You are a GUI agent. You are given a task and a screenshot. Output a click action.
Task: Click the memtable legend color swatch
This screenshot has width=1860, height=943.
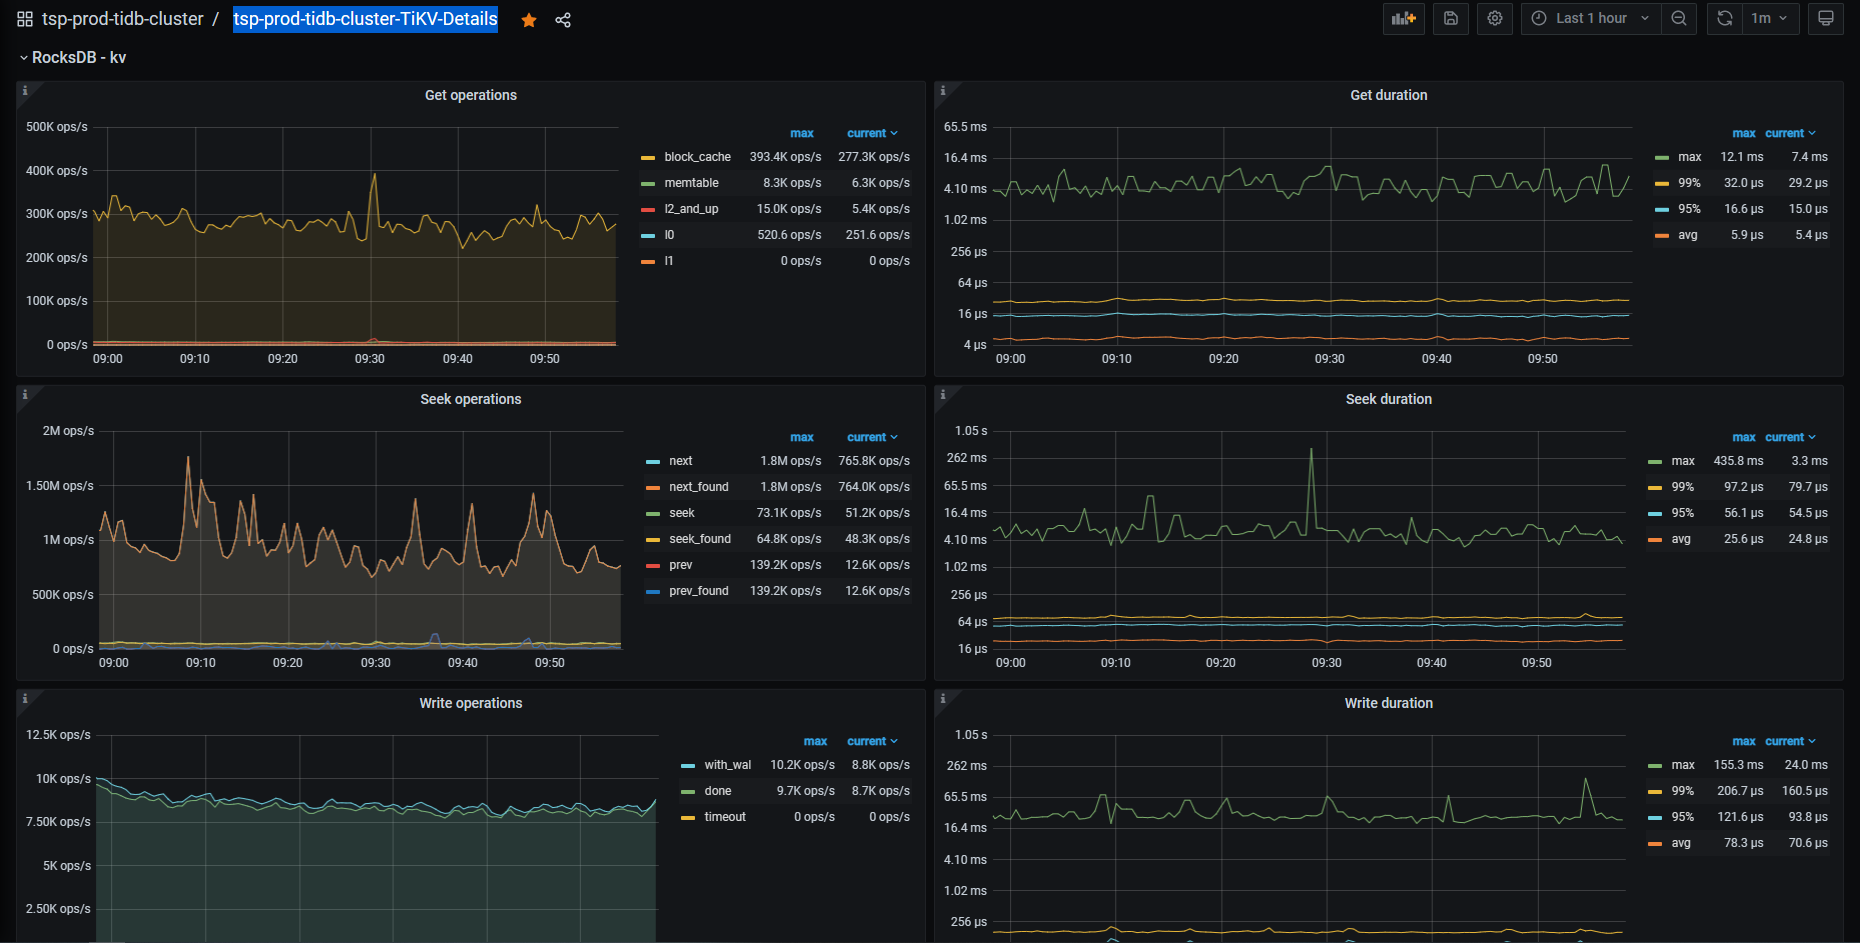click(x=648, y=183)
